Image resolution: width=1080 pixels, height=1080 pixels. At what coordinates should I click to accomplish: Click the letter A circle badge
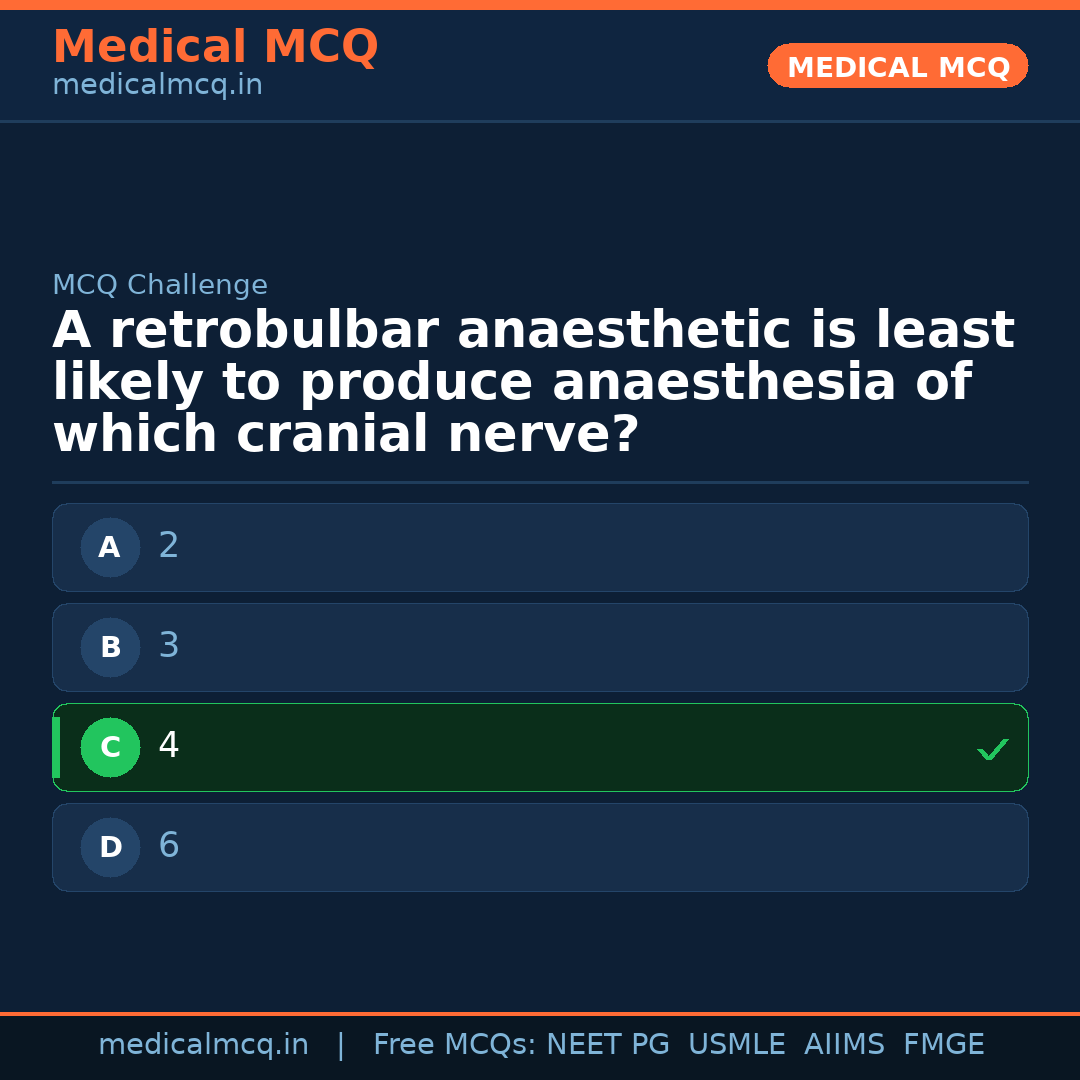click(x=110, y=548)
